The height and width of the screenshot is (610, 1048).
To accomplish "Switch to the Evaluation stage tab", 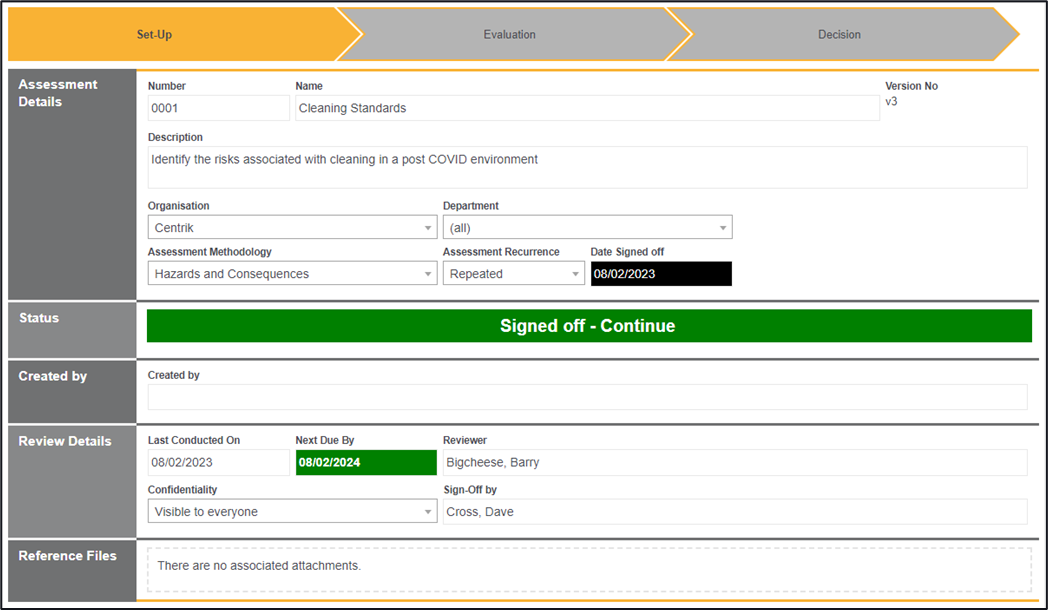I will [510, 35].
